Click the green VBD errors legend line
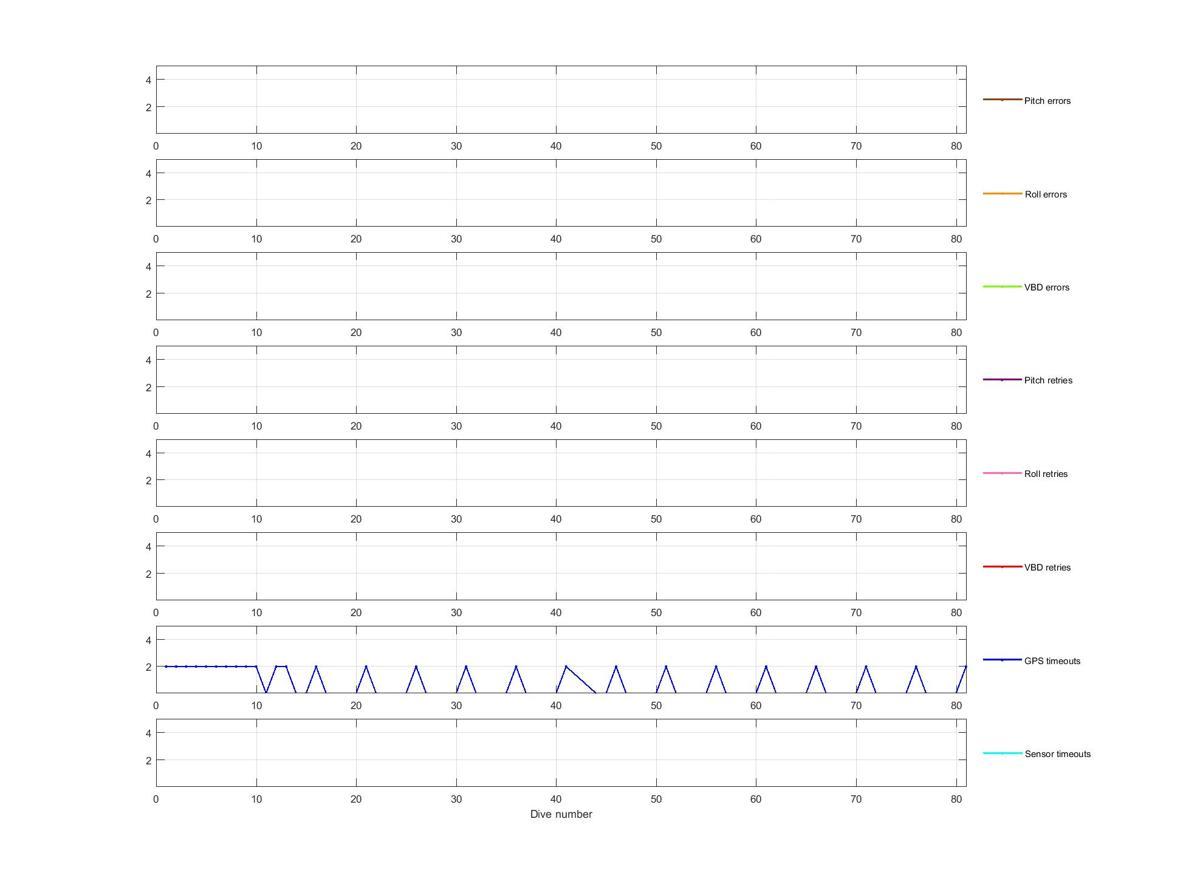The image size is (1200, 885). click(1002, 286)
